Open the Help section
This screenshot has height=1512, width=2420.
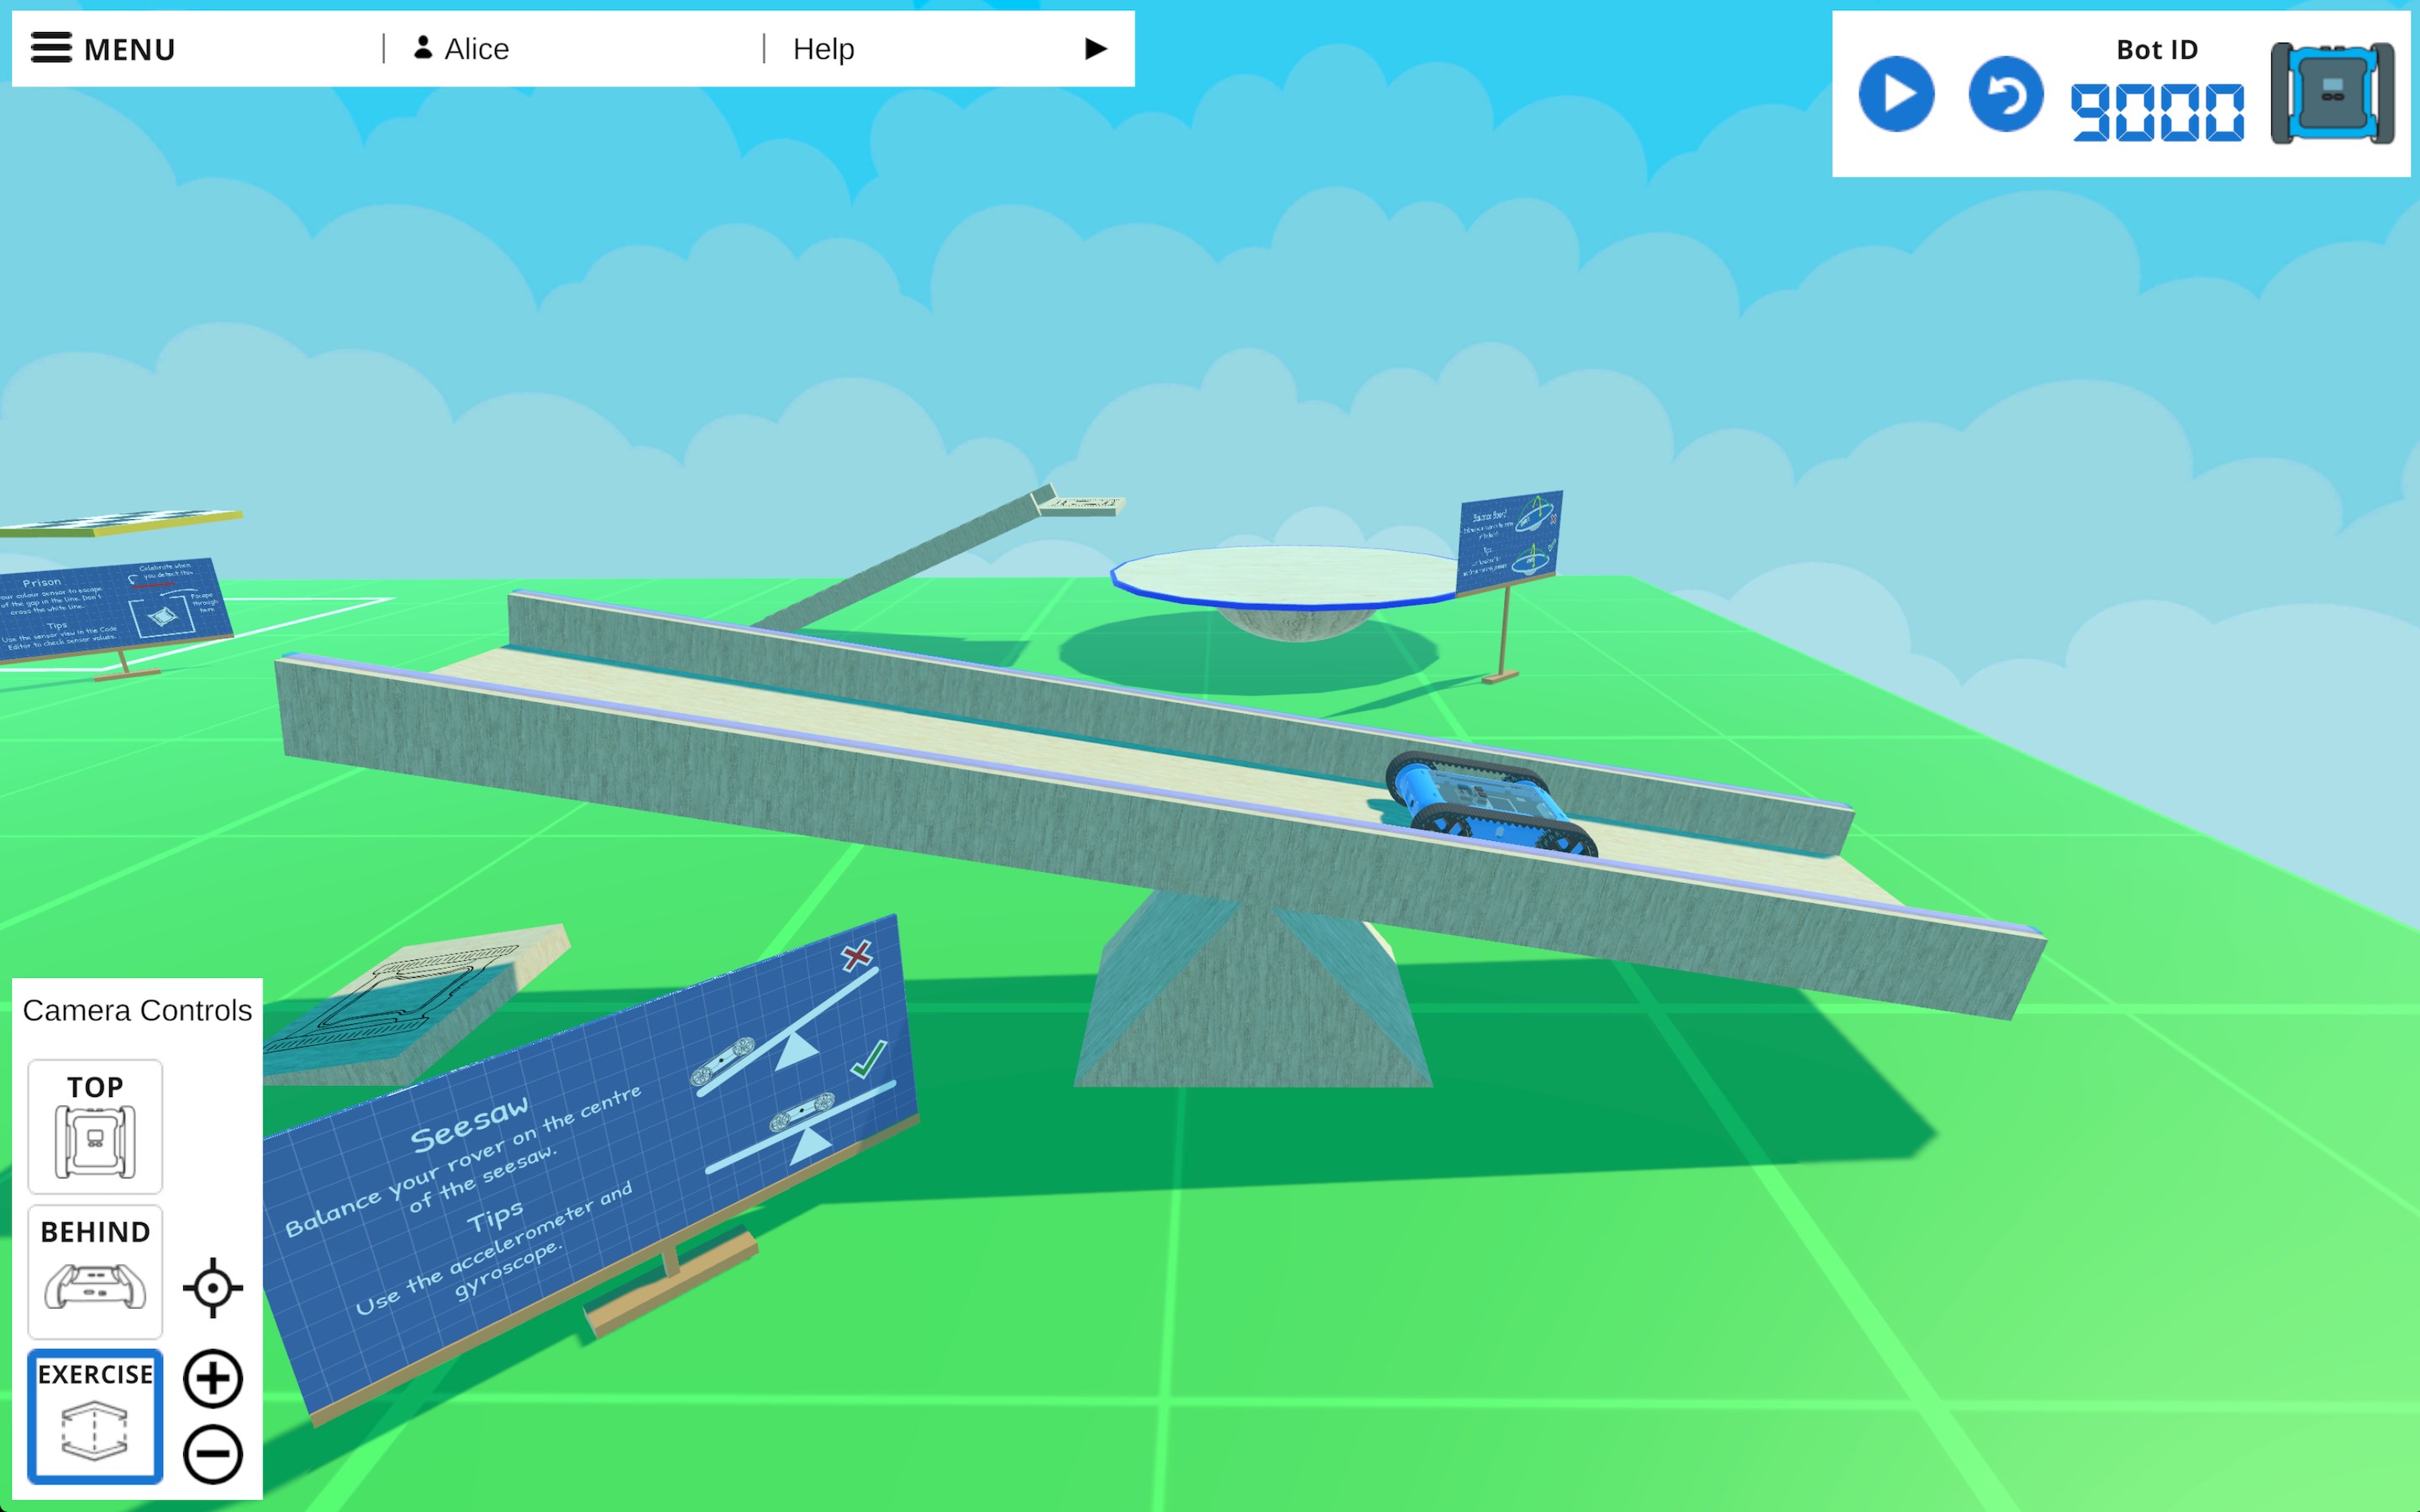823,49
